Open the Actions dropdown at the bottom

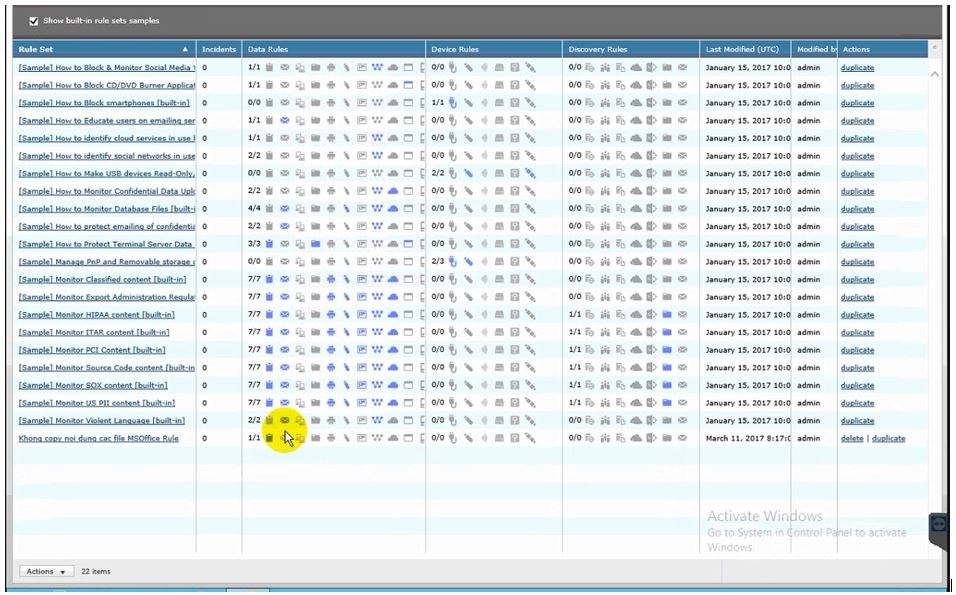click(46, 571)
